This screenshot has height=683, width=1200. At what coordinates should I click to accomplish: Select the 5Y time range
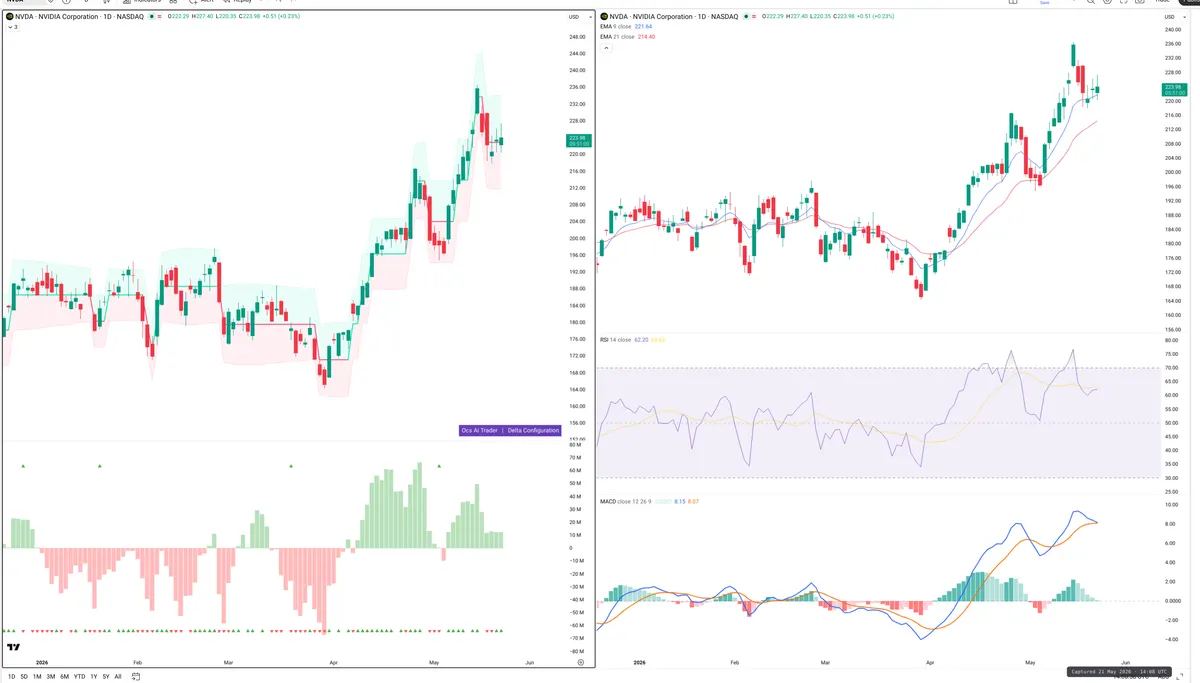(x=106, y=677)
